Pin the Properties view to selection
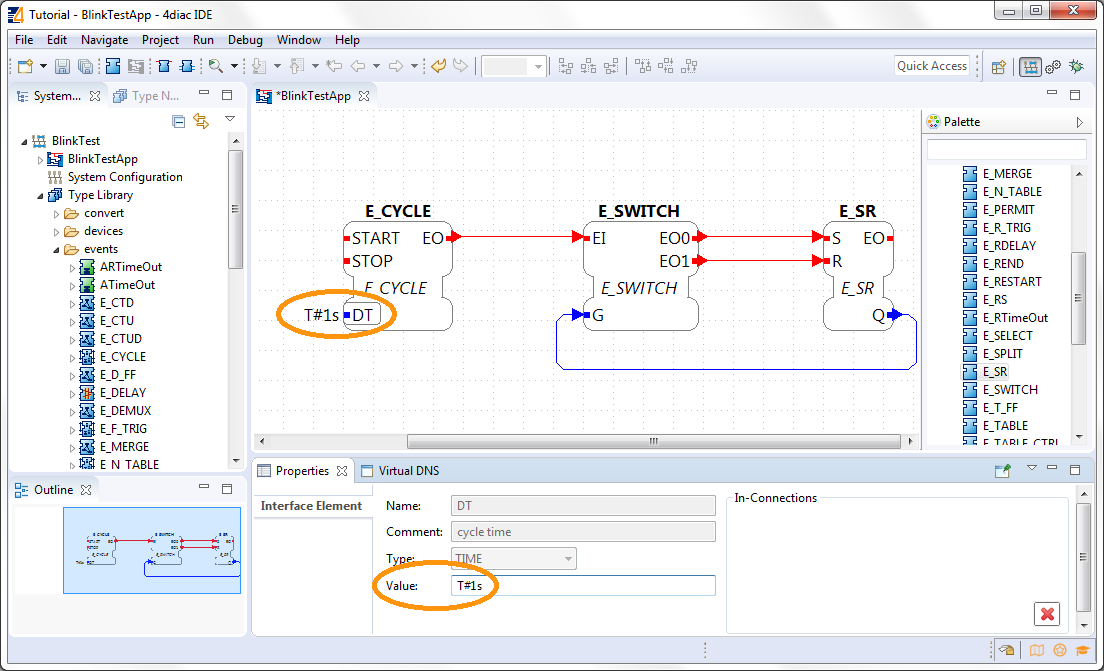This screenshot has width=1104, height=671. pos(1003,470)
